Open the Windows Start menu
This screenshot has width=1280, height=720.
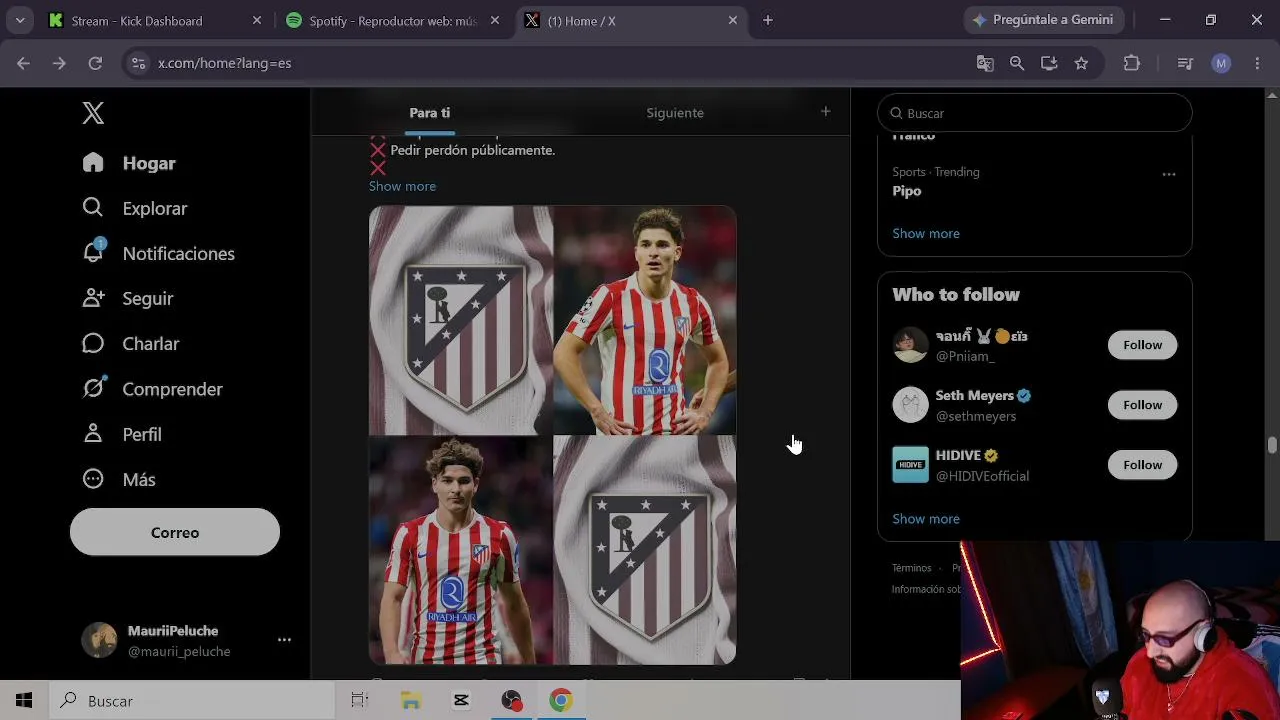point(24,701)
